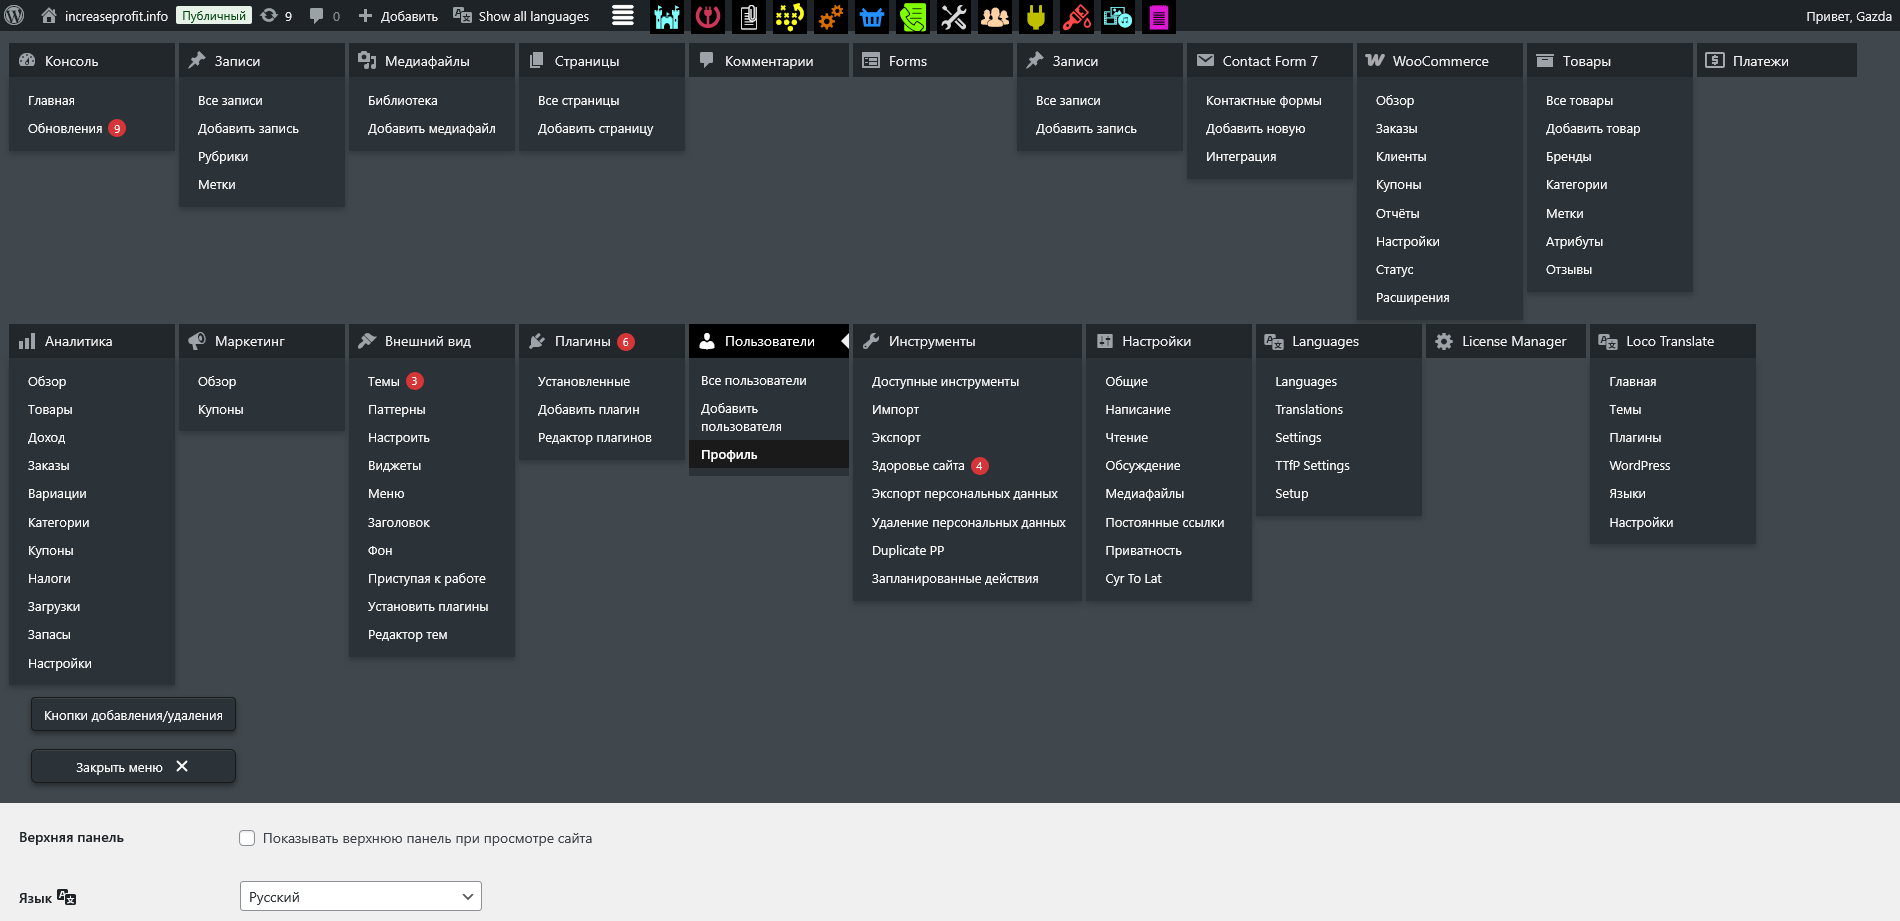The height and width of the screenshot is (921, 1900).
Task: Click the green phone contact-form icon
Action: click(913, 16)
